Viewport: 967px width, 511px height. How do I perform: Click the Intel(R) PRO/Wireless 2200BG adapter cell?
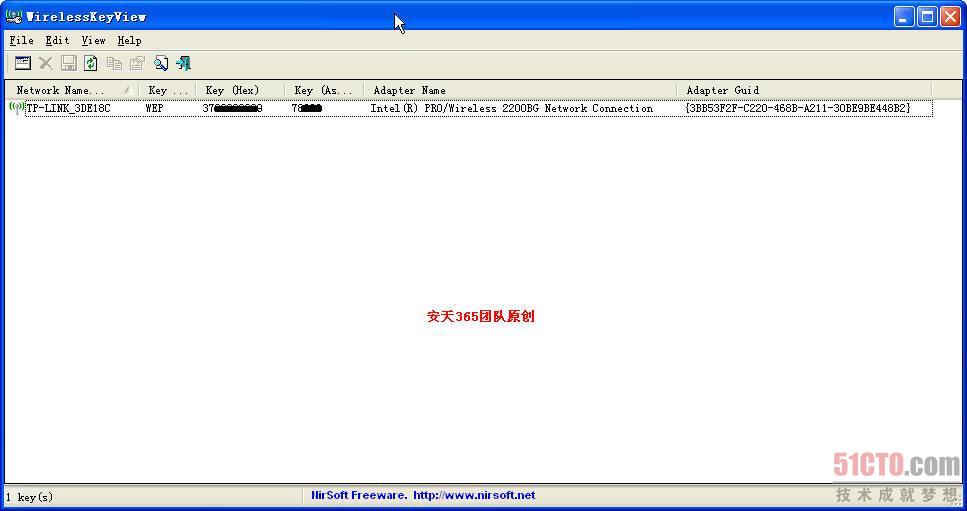[x=511, y=108]
